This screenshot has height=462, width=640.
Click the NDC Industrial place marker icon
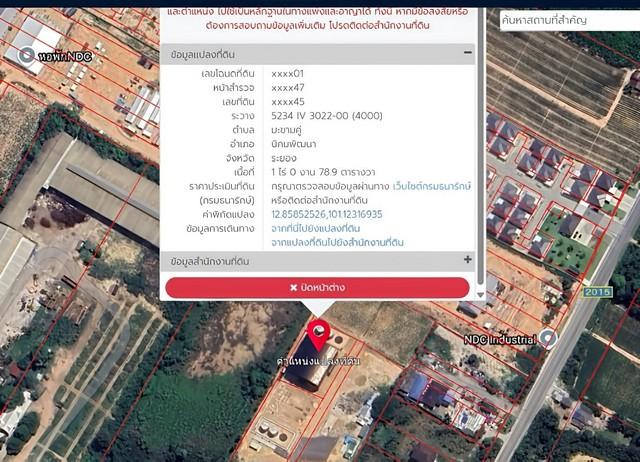548,339
